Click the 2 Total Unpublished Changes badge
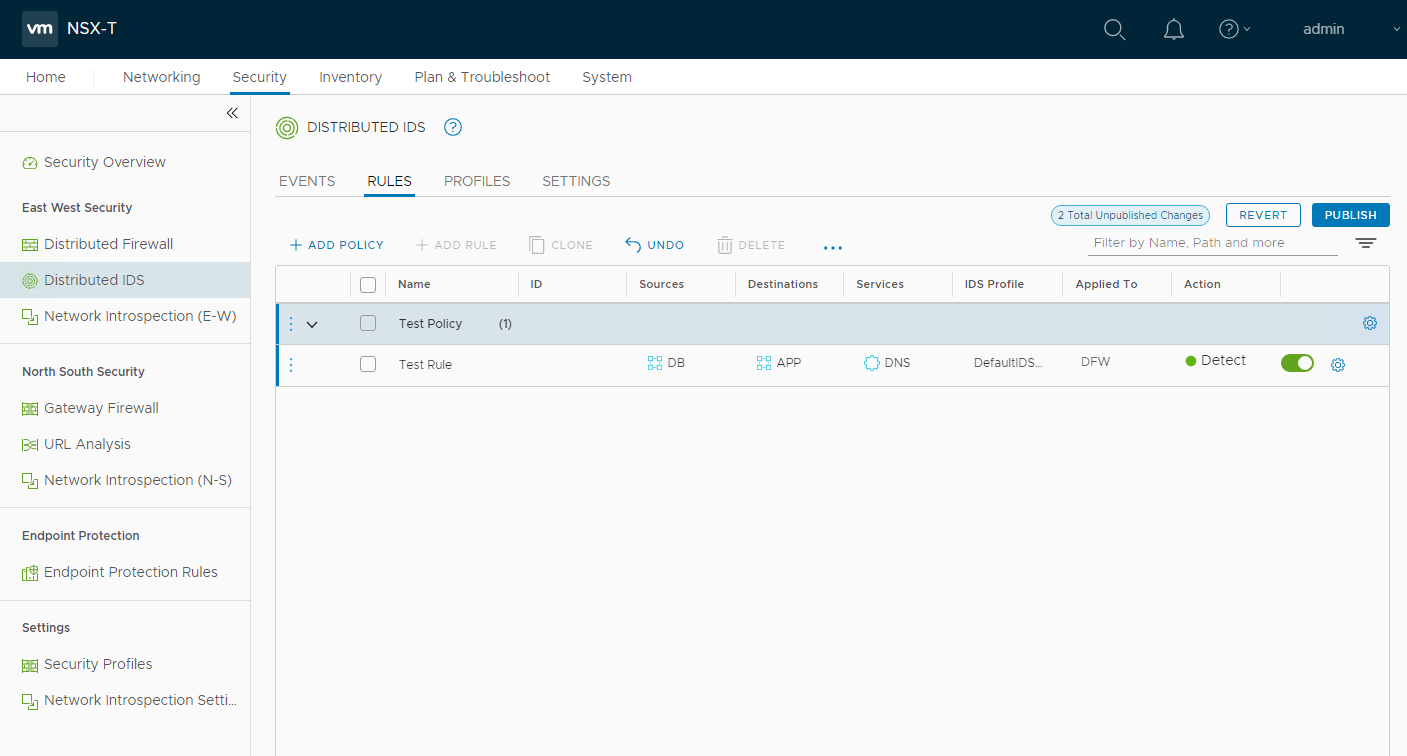 click(1130, 215)
